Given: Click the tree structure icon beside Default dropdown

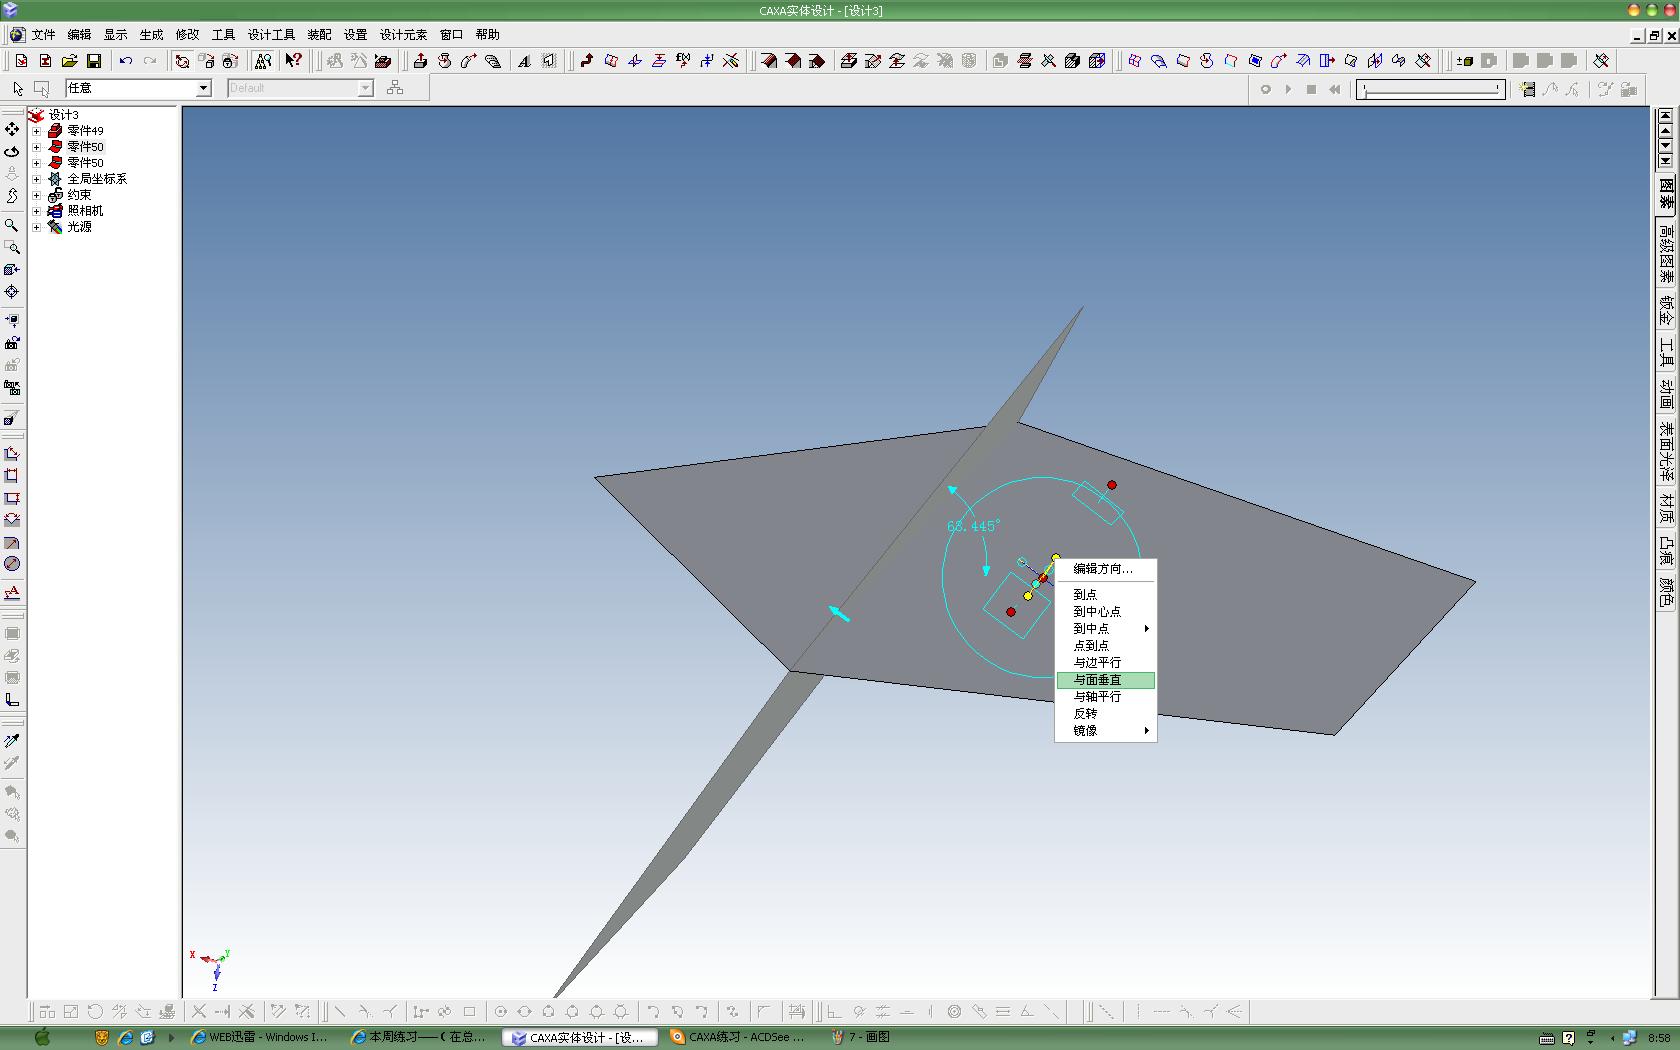Looking at the screenshot, I should pos(395,88).
